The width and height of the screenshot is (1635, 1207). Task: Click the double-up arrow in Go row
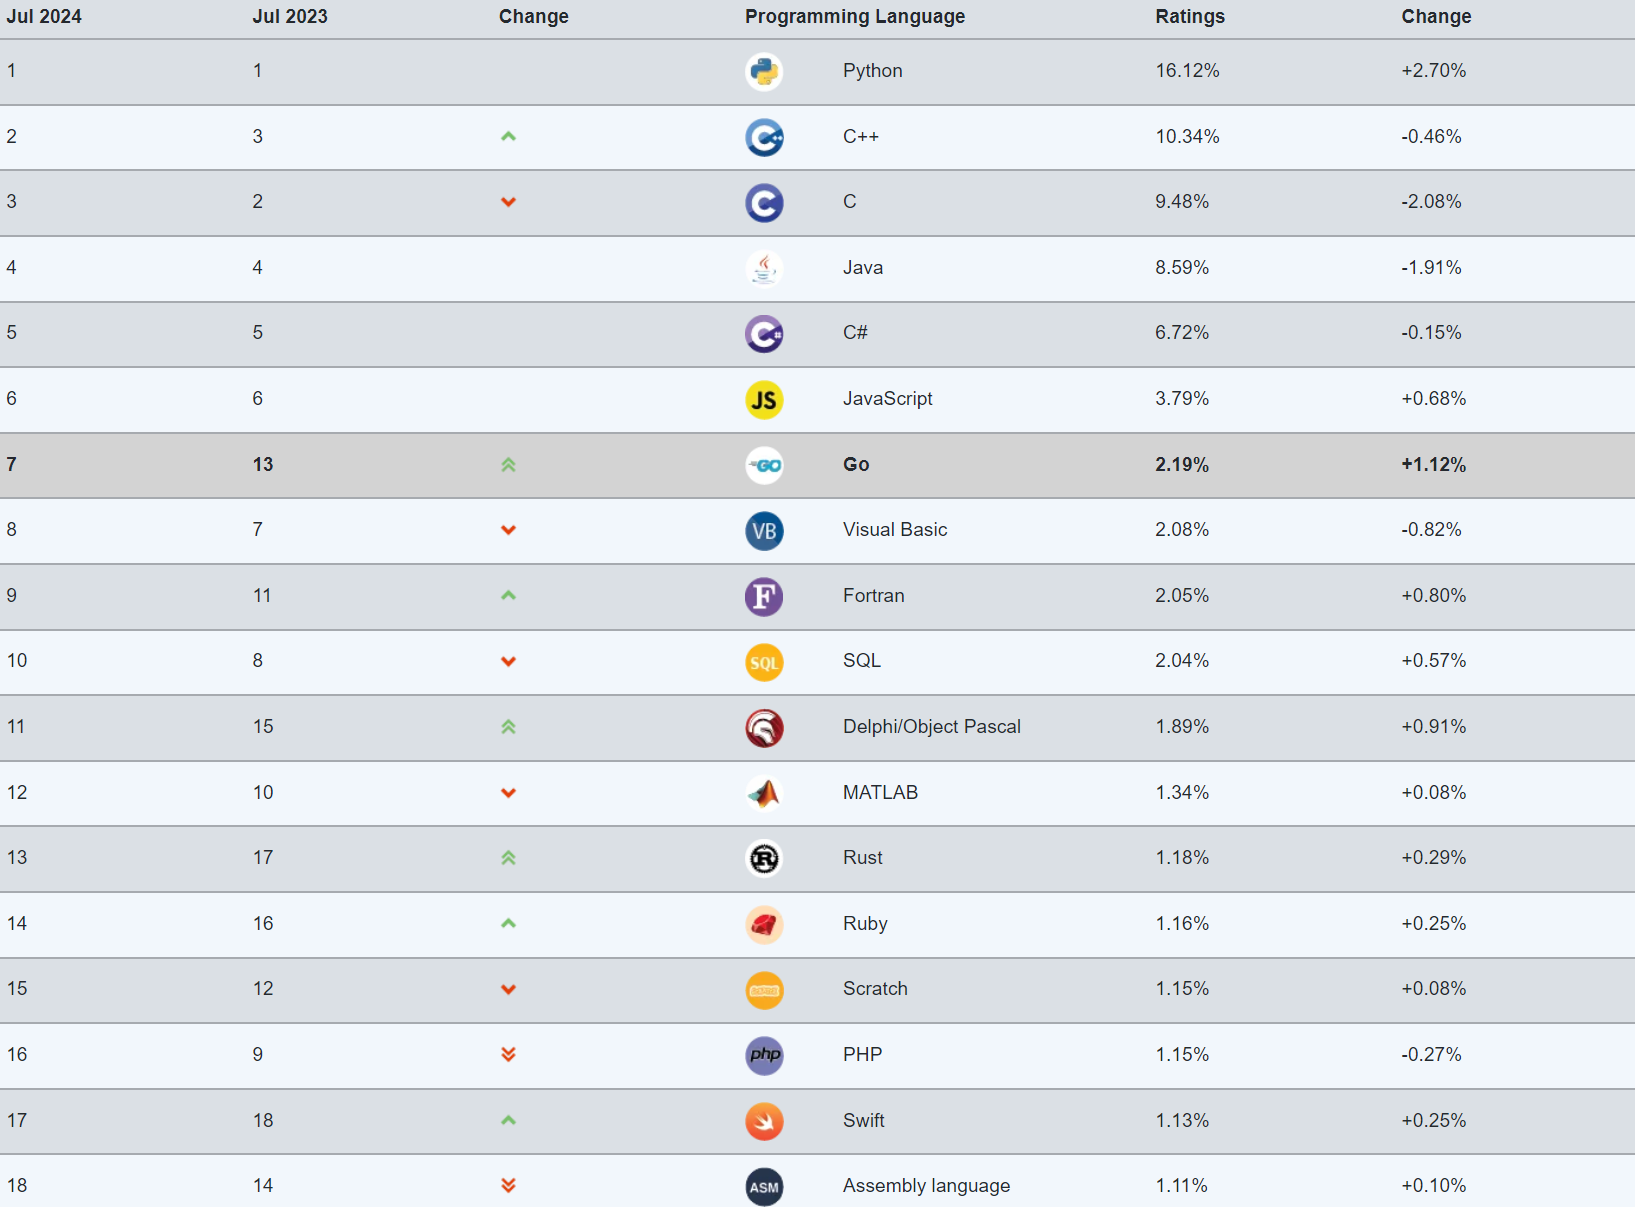[508, 464]
